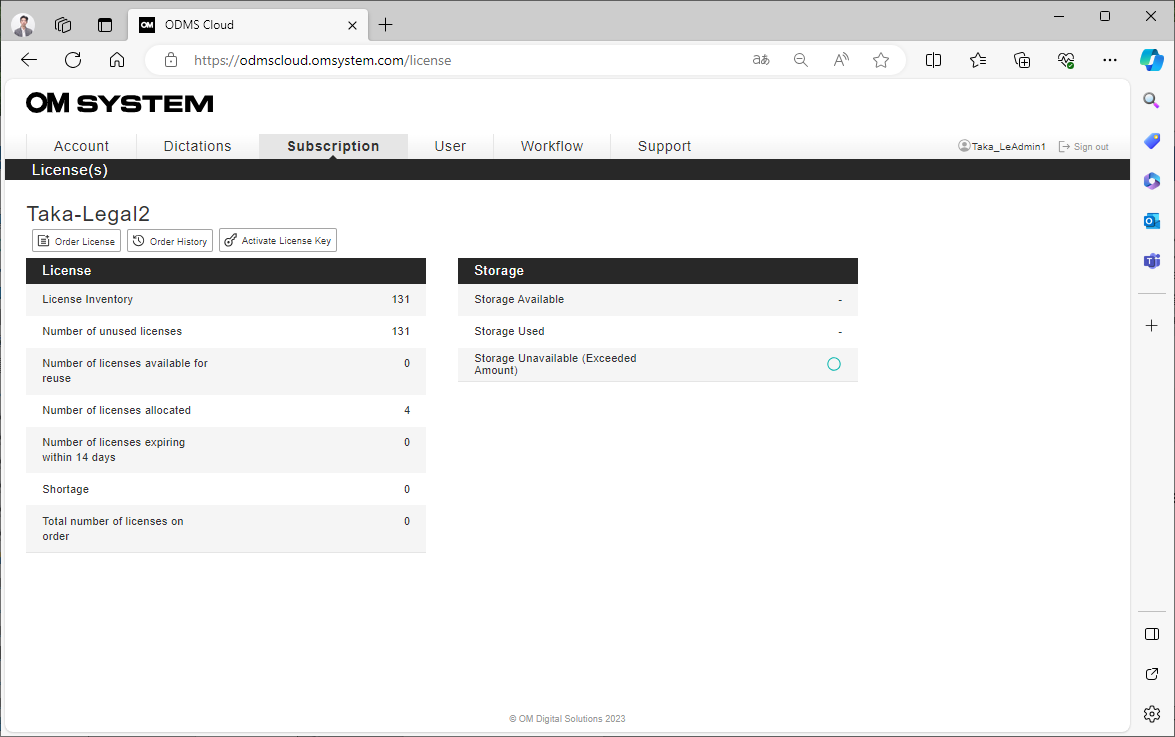
Task: Select the Workflow menu item
Action: point(551,146)
